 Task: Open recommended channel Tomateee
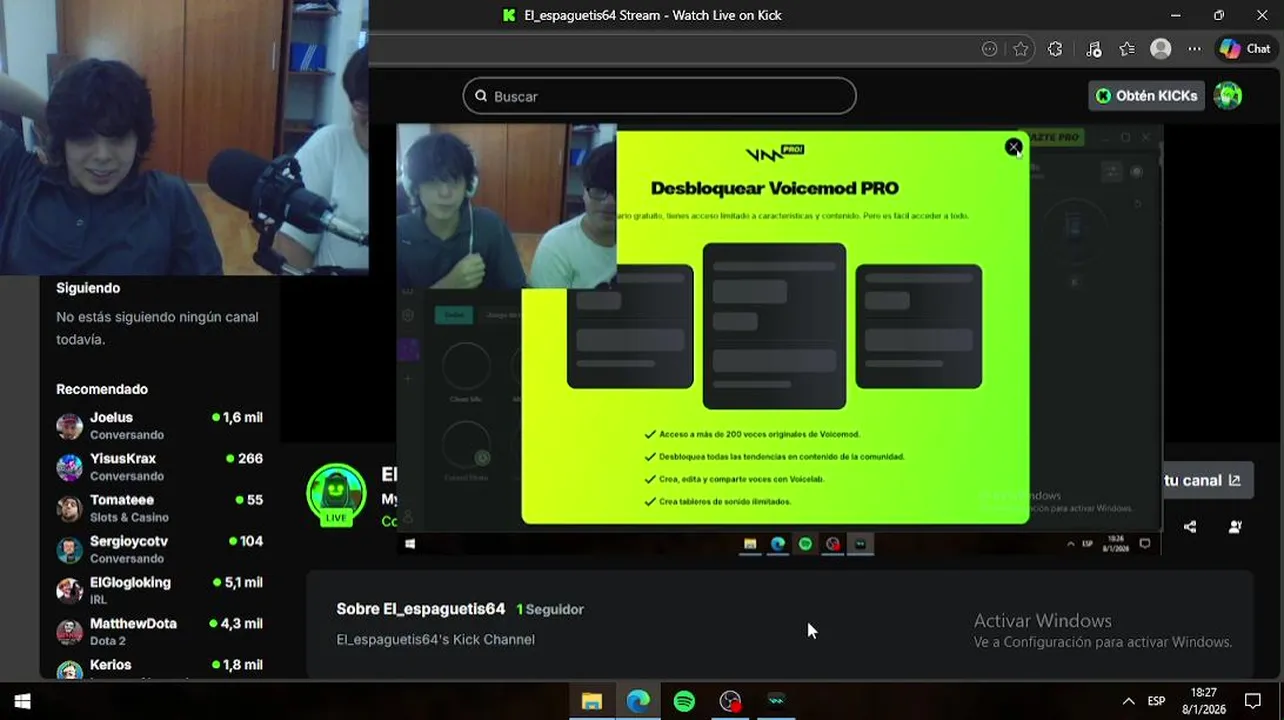(160, 507)
